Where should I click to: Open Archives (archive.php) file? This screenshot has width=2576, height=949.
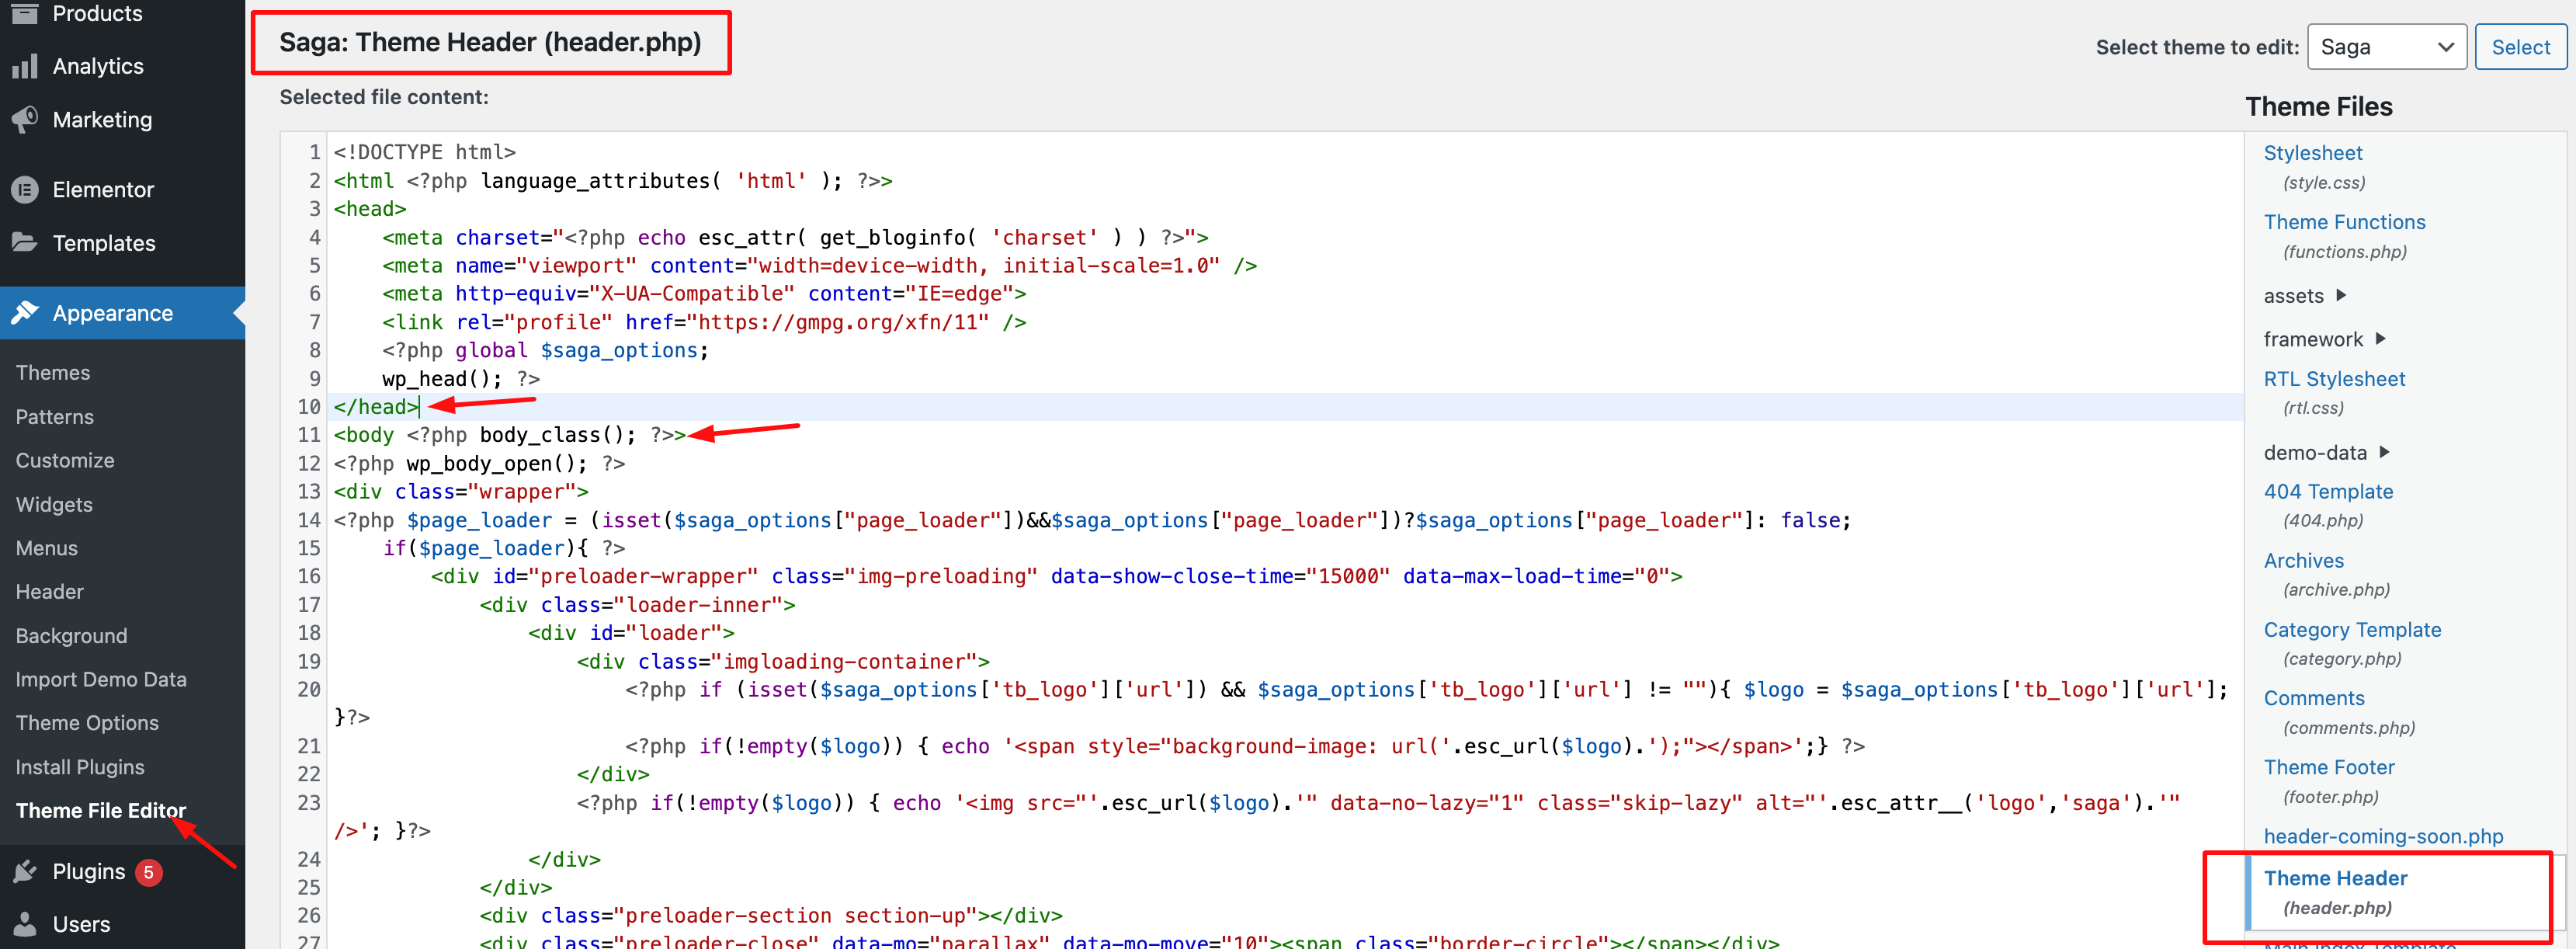tap(2303, 561)
